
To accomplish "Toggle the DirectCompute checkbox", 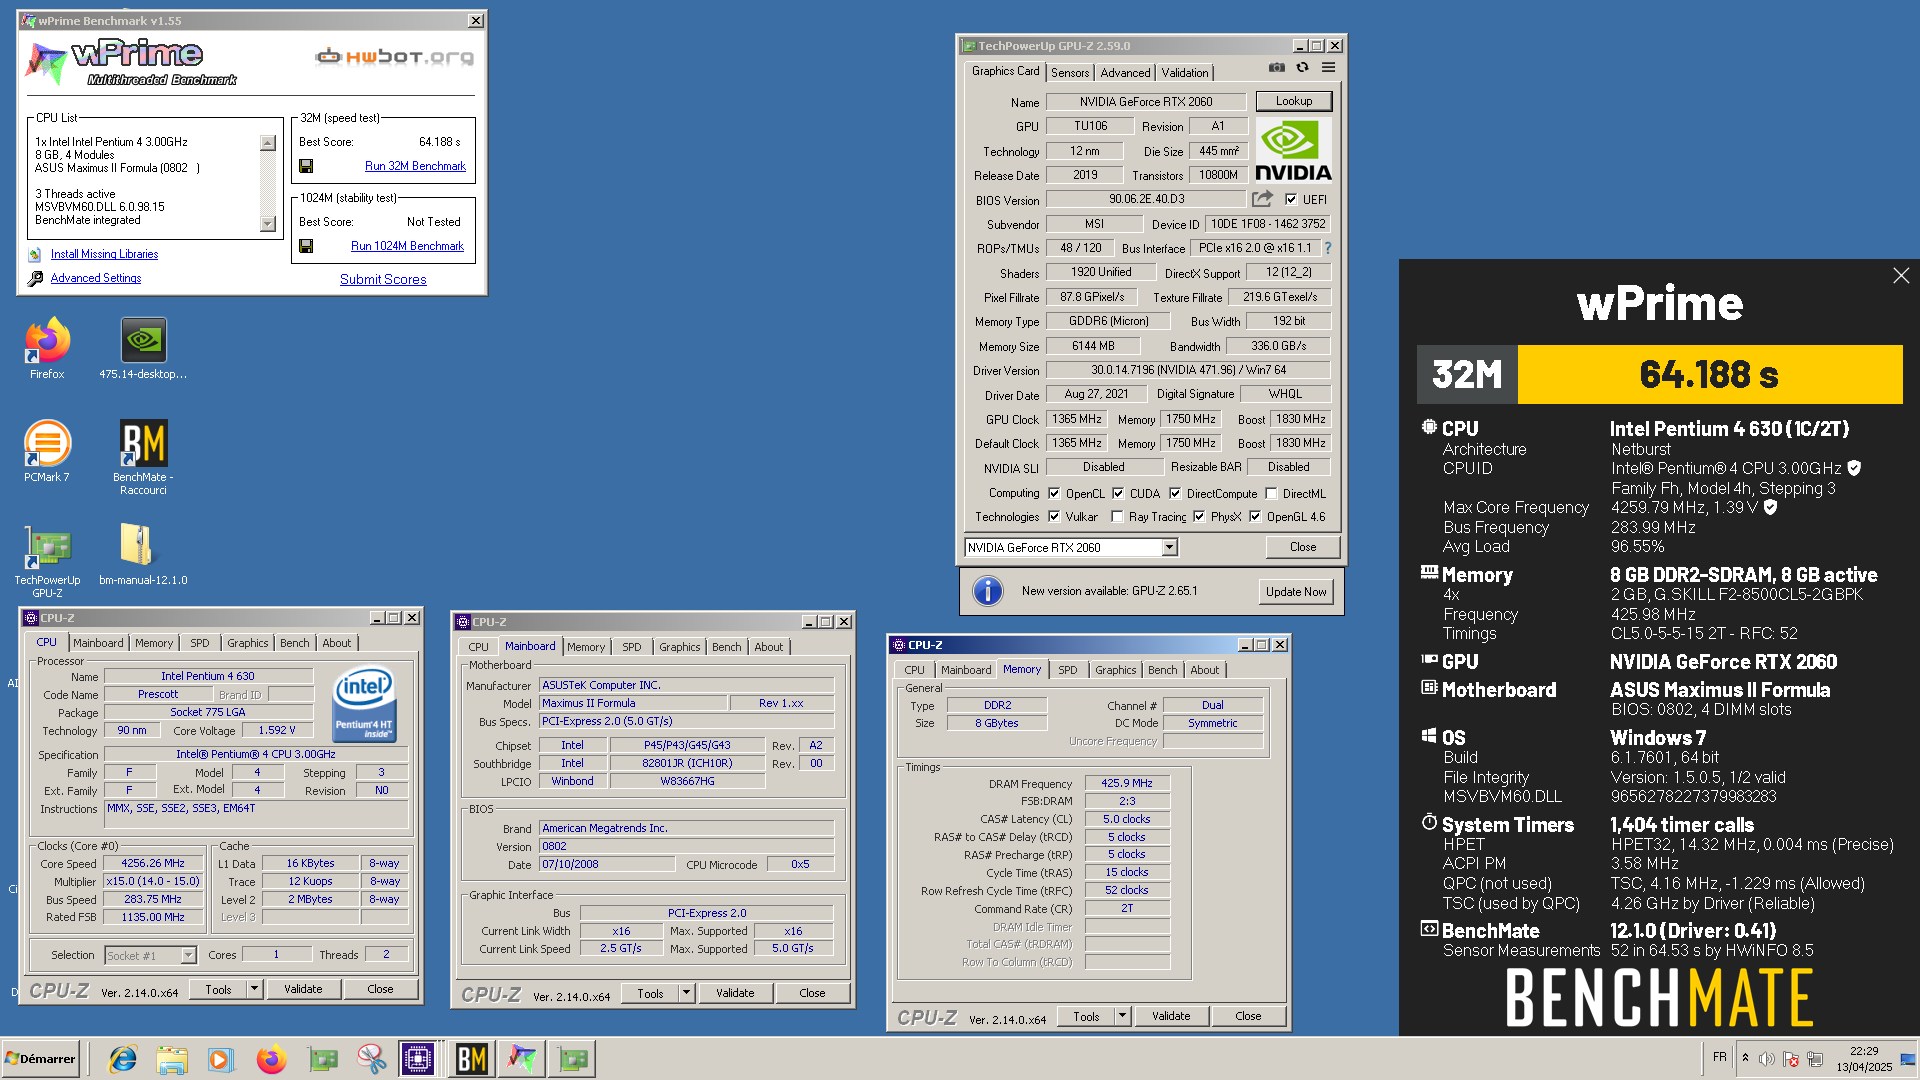I will 1175,493.
